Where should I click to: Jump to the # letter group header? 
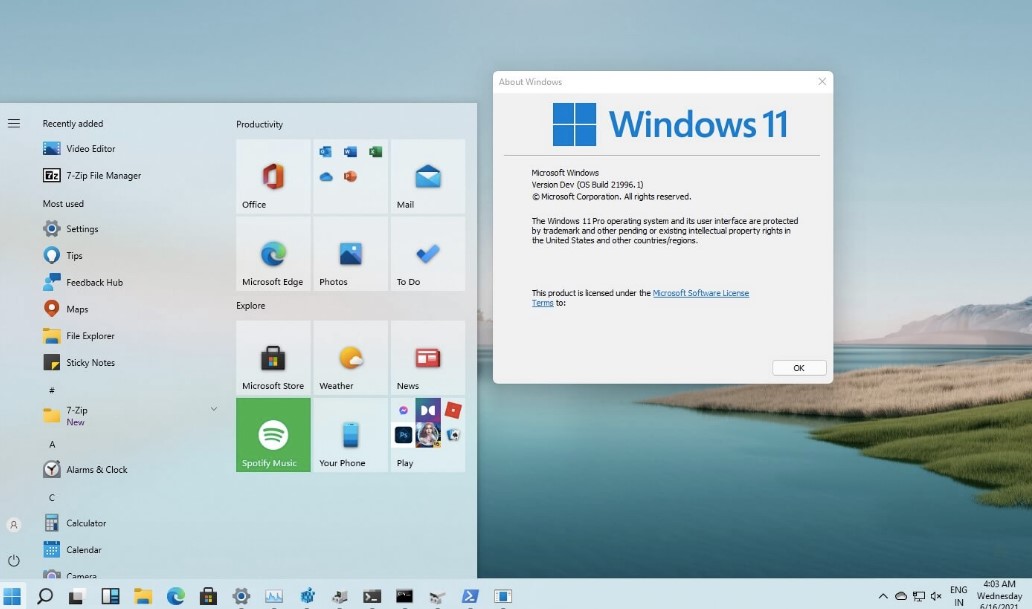(52, 390)
